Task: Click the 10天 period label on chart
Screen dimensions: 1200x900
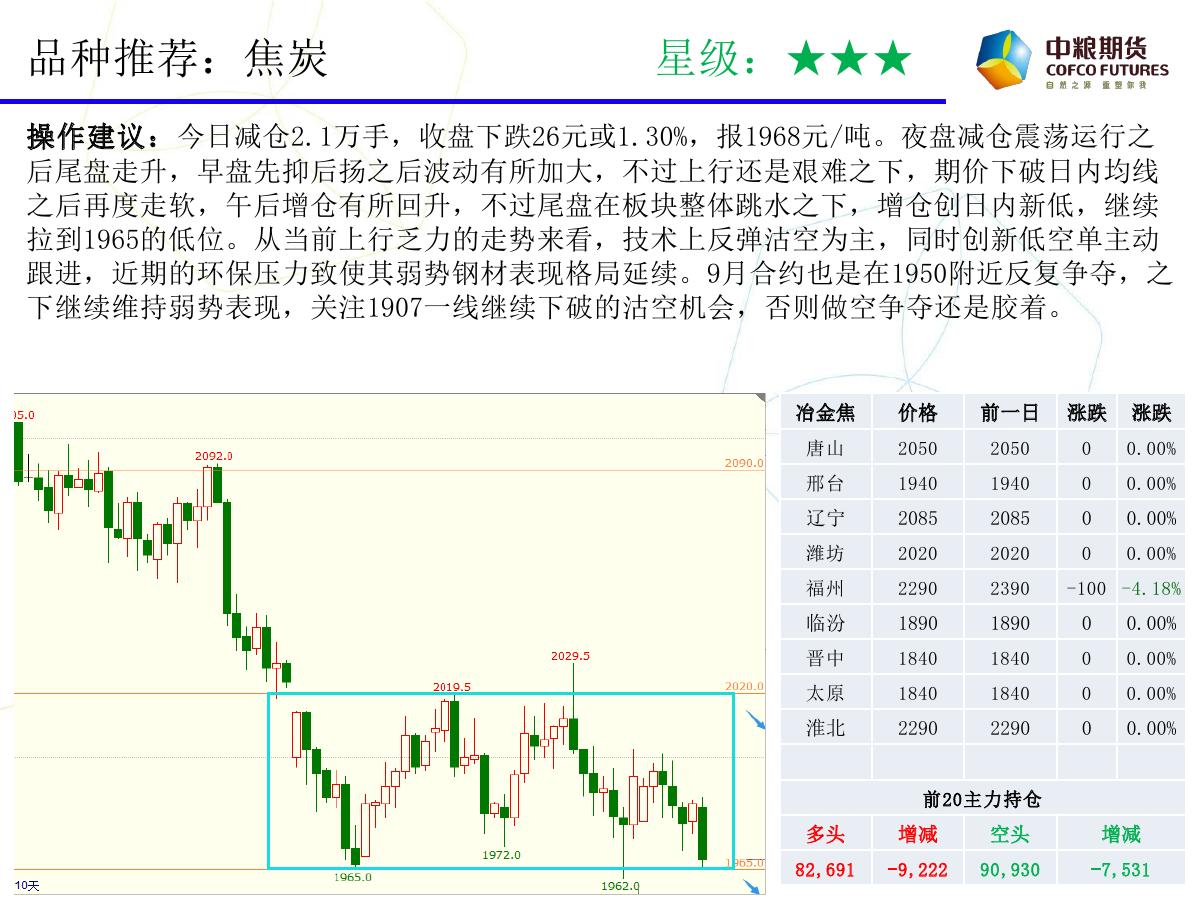Action: pyautogui.click(x=27, y=886)
